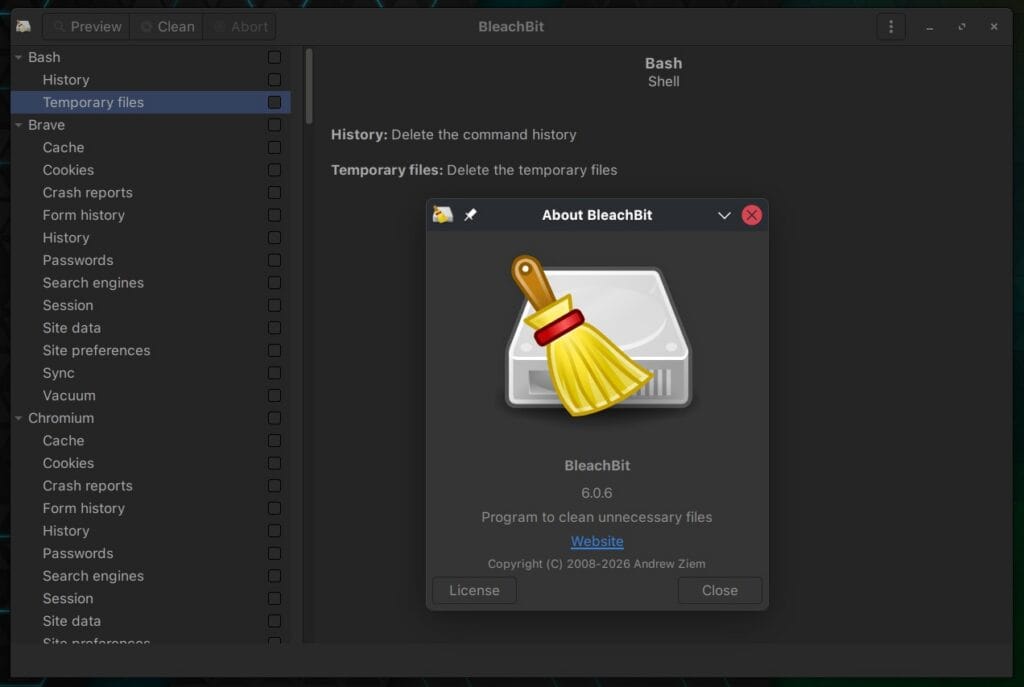Minimize the main BleachBit window

click(929, 27)
